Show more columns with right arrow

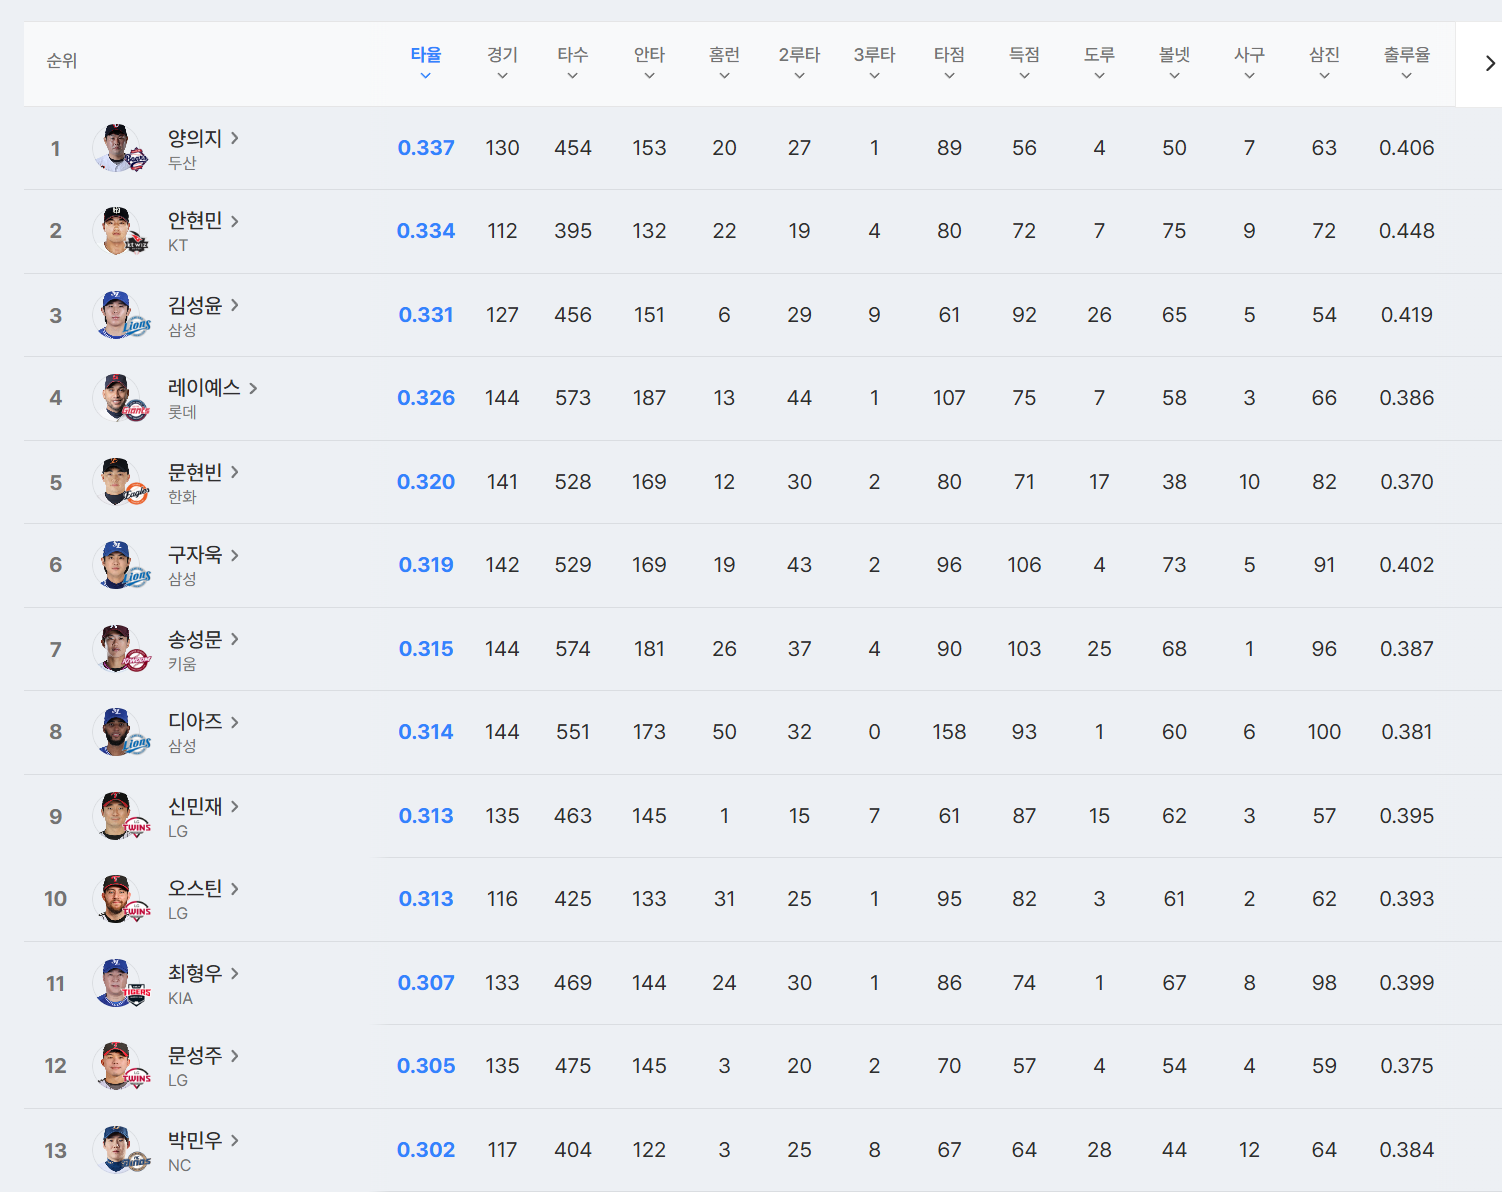coord(1489,63)
